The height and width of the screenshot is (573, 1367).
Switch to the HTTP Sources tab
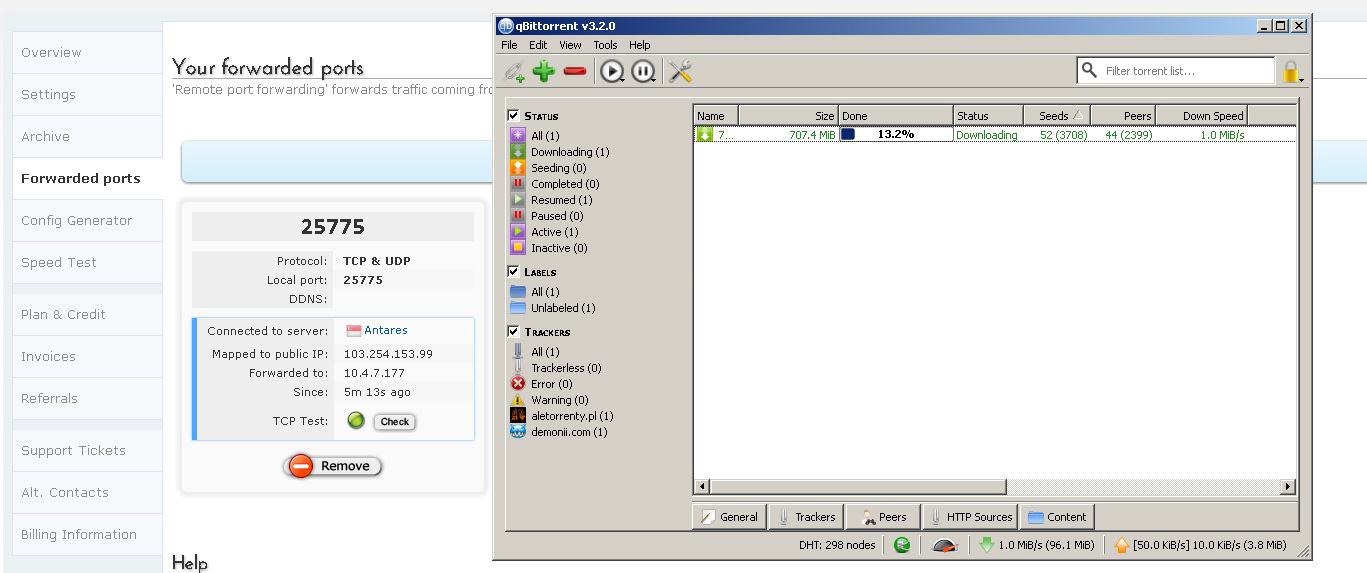point(970,517)
